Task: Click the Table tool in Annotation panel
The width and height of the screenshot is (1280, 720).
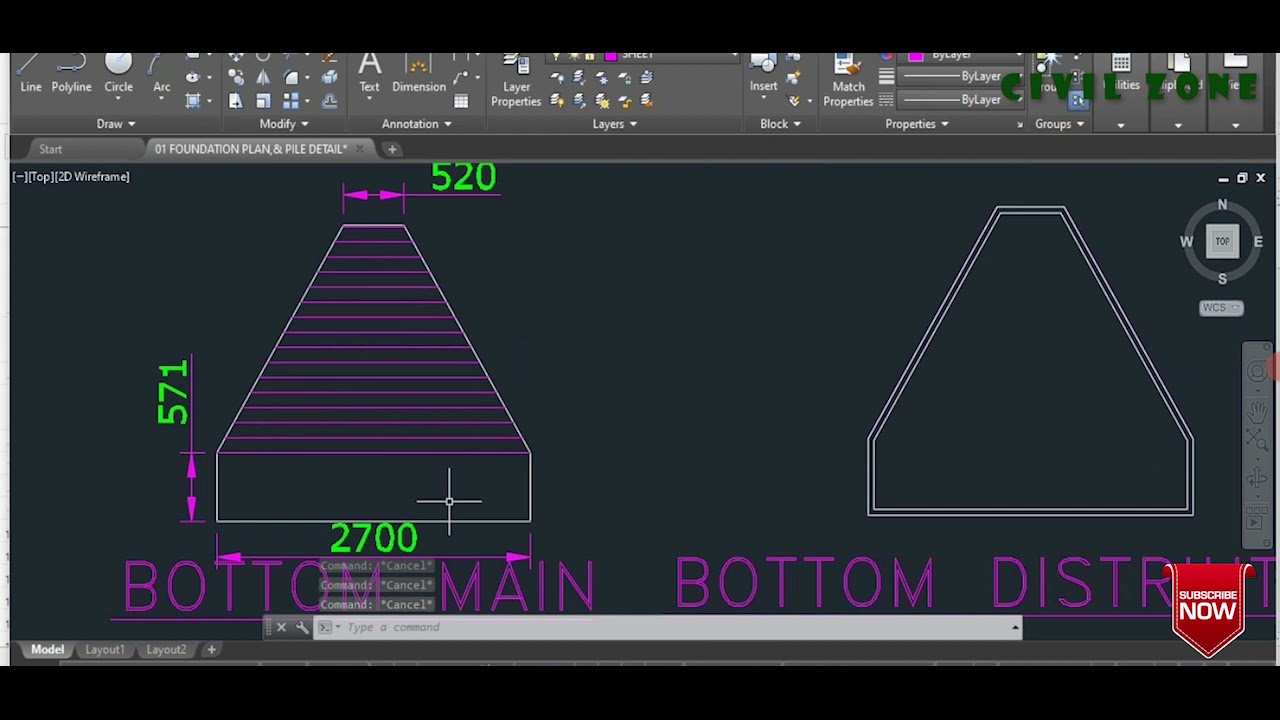Action: tap(461, 101)
